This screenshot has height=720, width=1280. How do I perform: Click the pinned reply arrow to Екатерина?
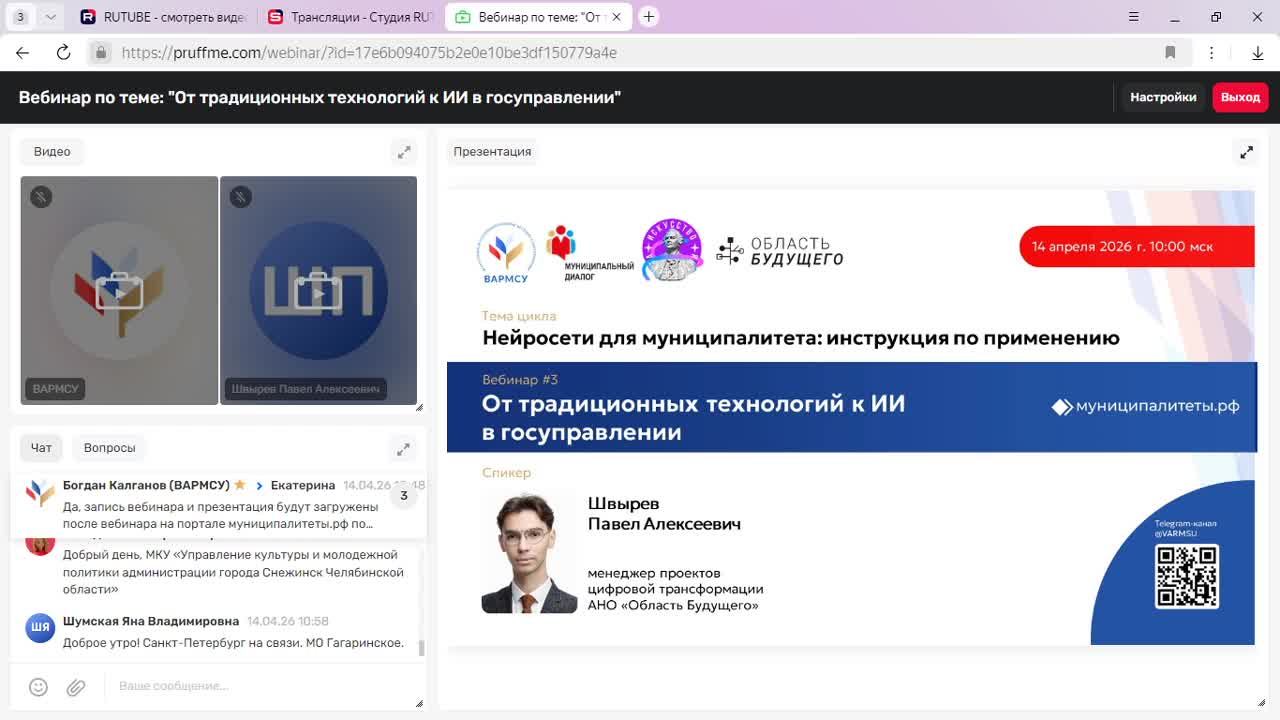(259, 486)
